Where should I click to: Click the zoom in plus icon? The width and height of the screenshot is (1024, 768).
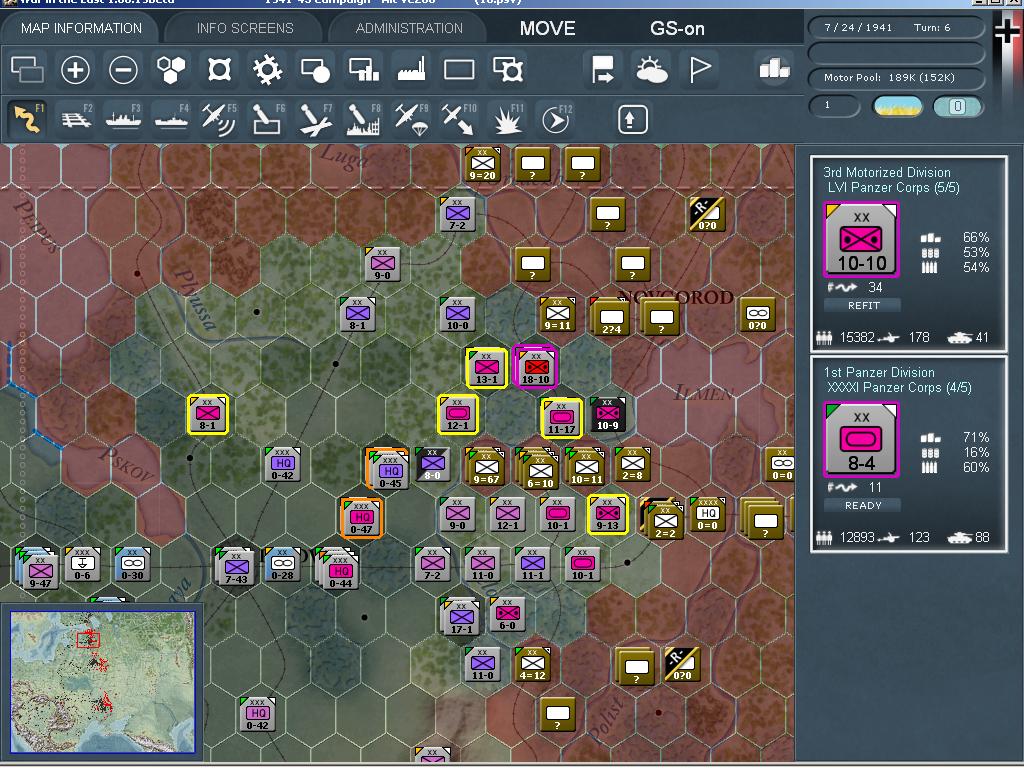click(75, 70)
